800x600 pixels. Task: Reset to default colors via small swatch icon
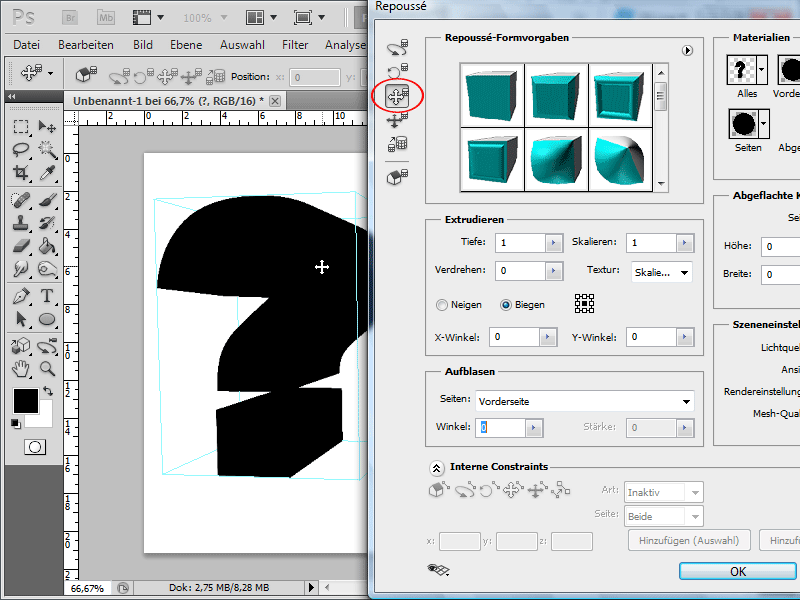tap(15, 423)
